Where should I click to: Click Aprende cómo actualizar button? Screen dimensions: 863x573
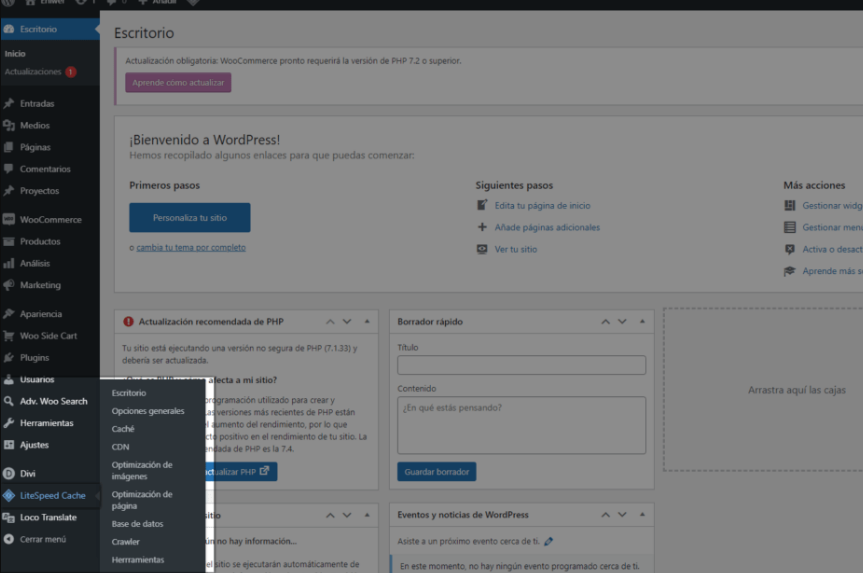(178, 83)
